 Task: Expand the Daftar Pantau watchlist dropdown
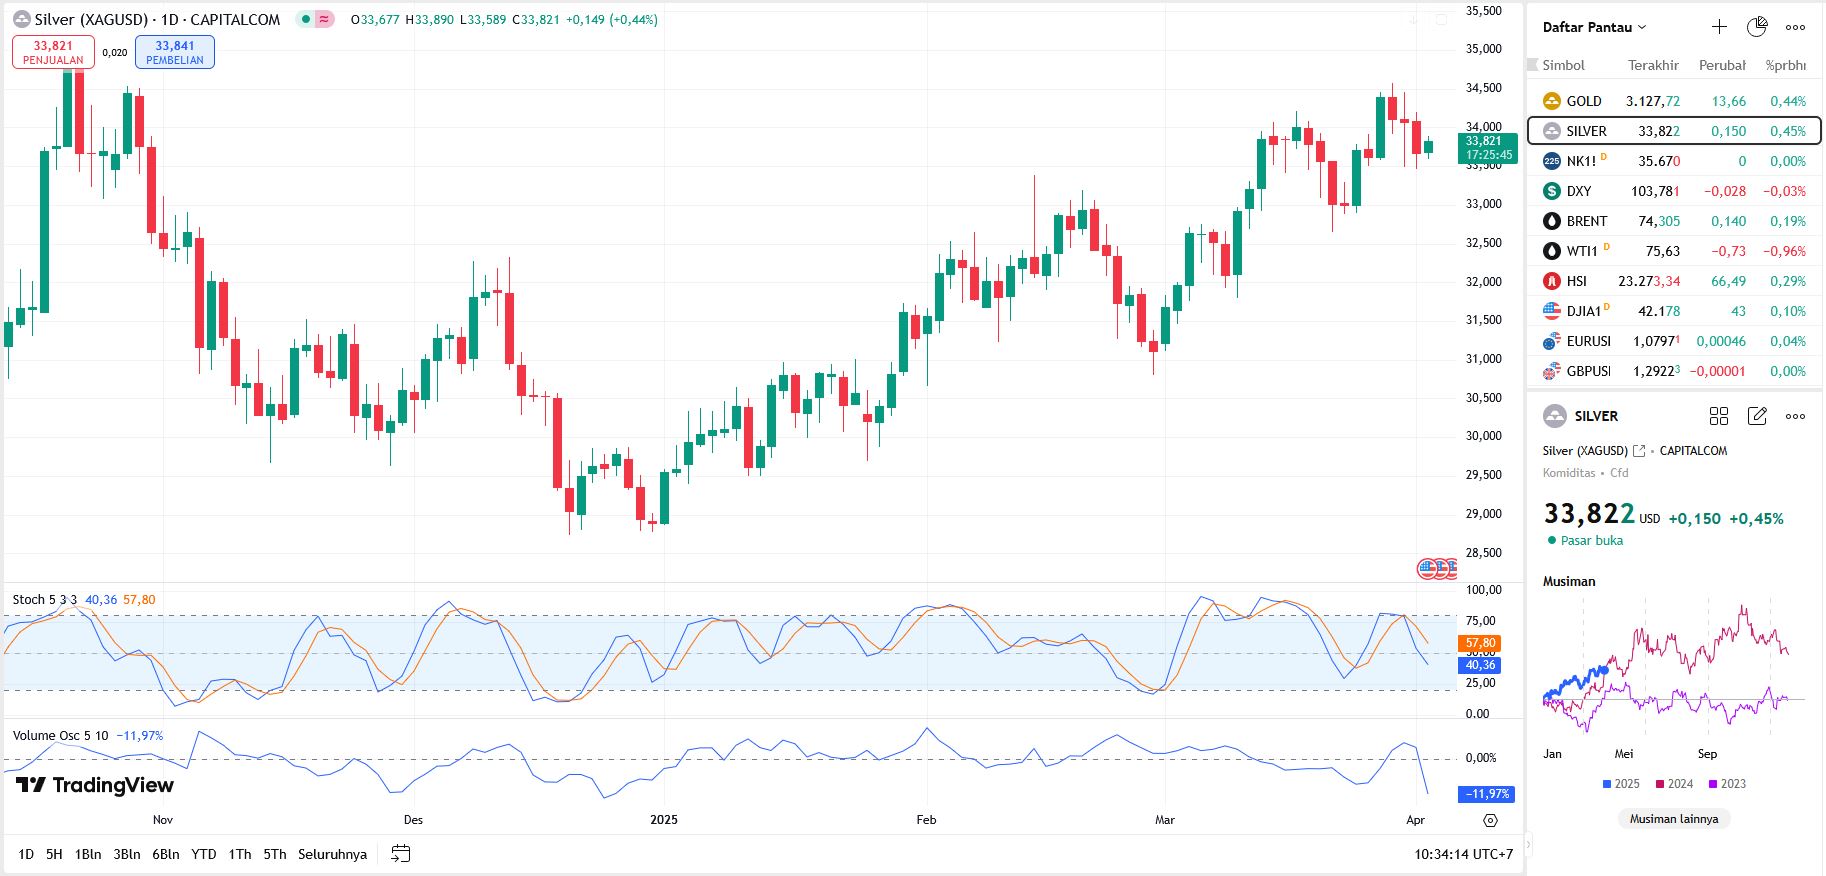1594,27
